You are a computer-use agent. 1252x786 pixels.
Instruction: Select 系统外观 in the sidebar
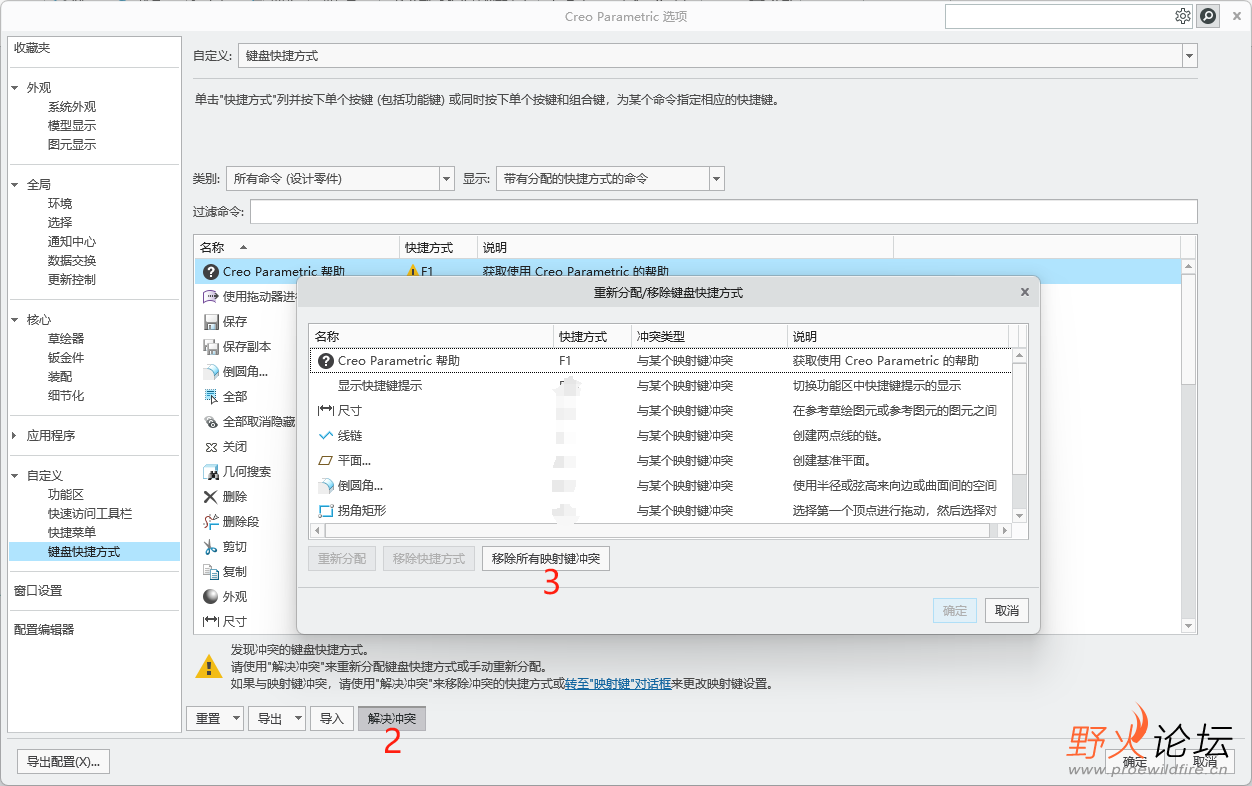point(72,107)
